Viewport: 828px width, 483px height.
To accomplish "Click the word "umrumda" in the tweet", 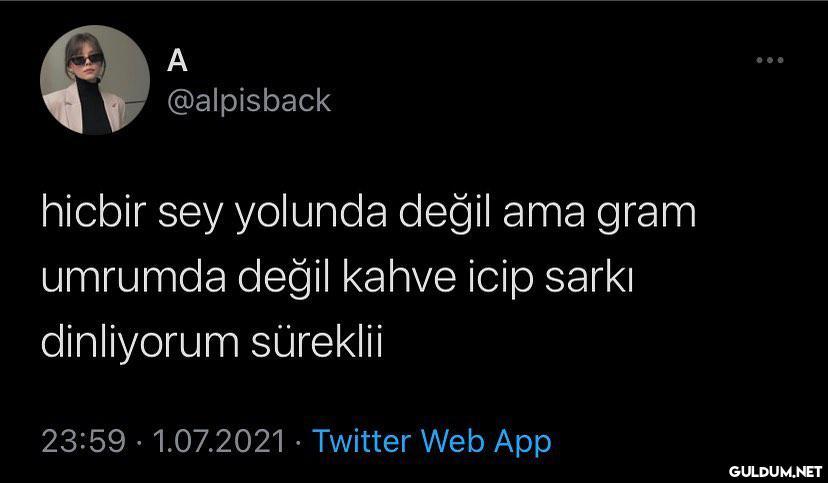I will 134,278.
